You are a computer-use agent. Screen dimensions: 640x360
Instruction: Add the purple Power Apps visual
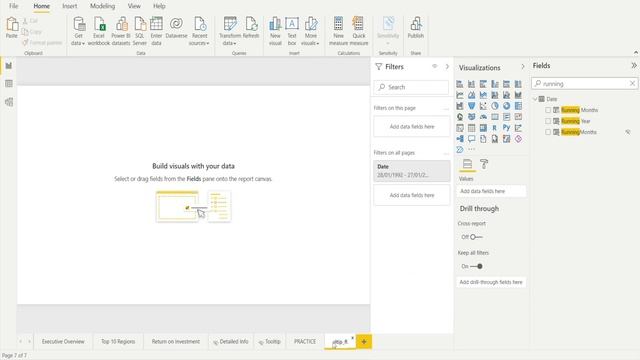tap(518, 139)
